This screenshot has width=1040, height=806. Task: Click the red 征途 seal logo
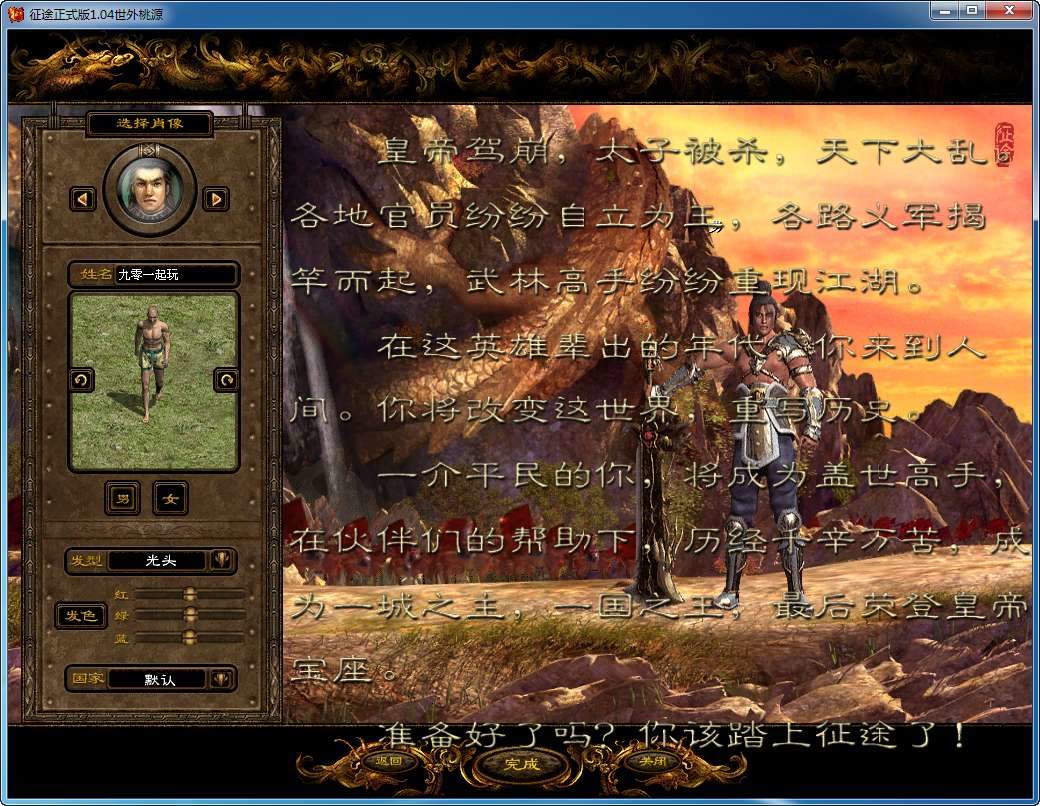coord(1004,145)
